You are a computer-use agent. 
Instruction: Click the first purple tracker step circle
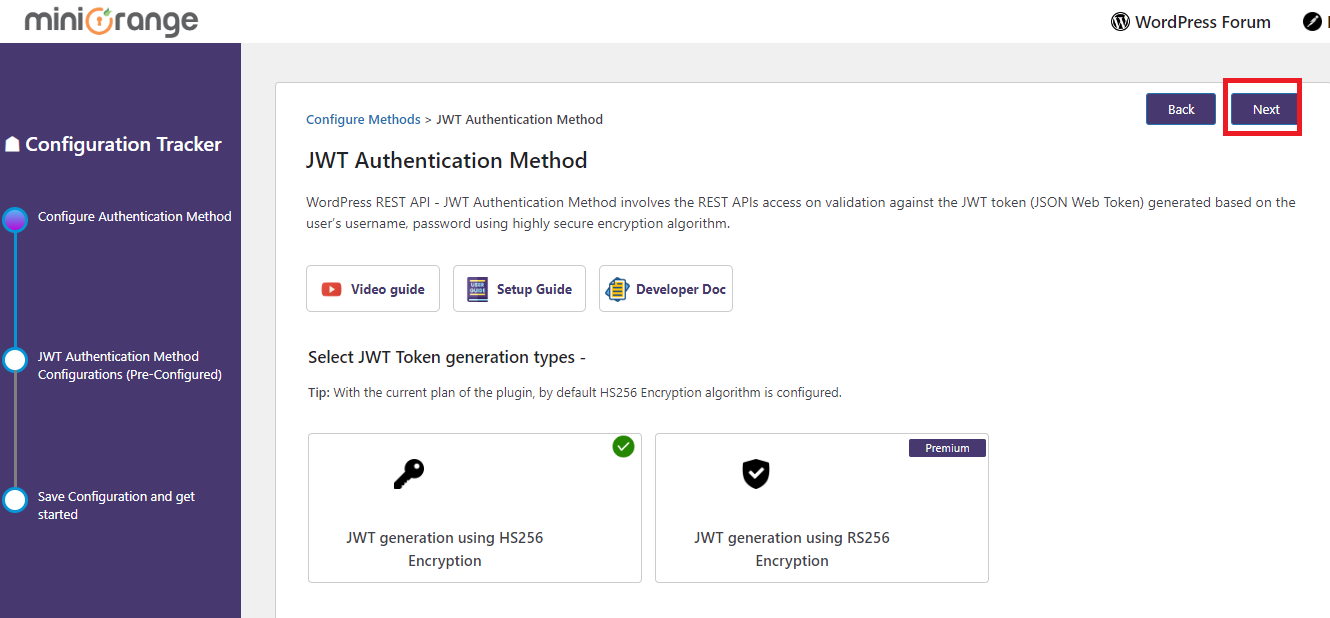pyautogui.click(x=15, y=220)
